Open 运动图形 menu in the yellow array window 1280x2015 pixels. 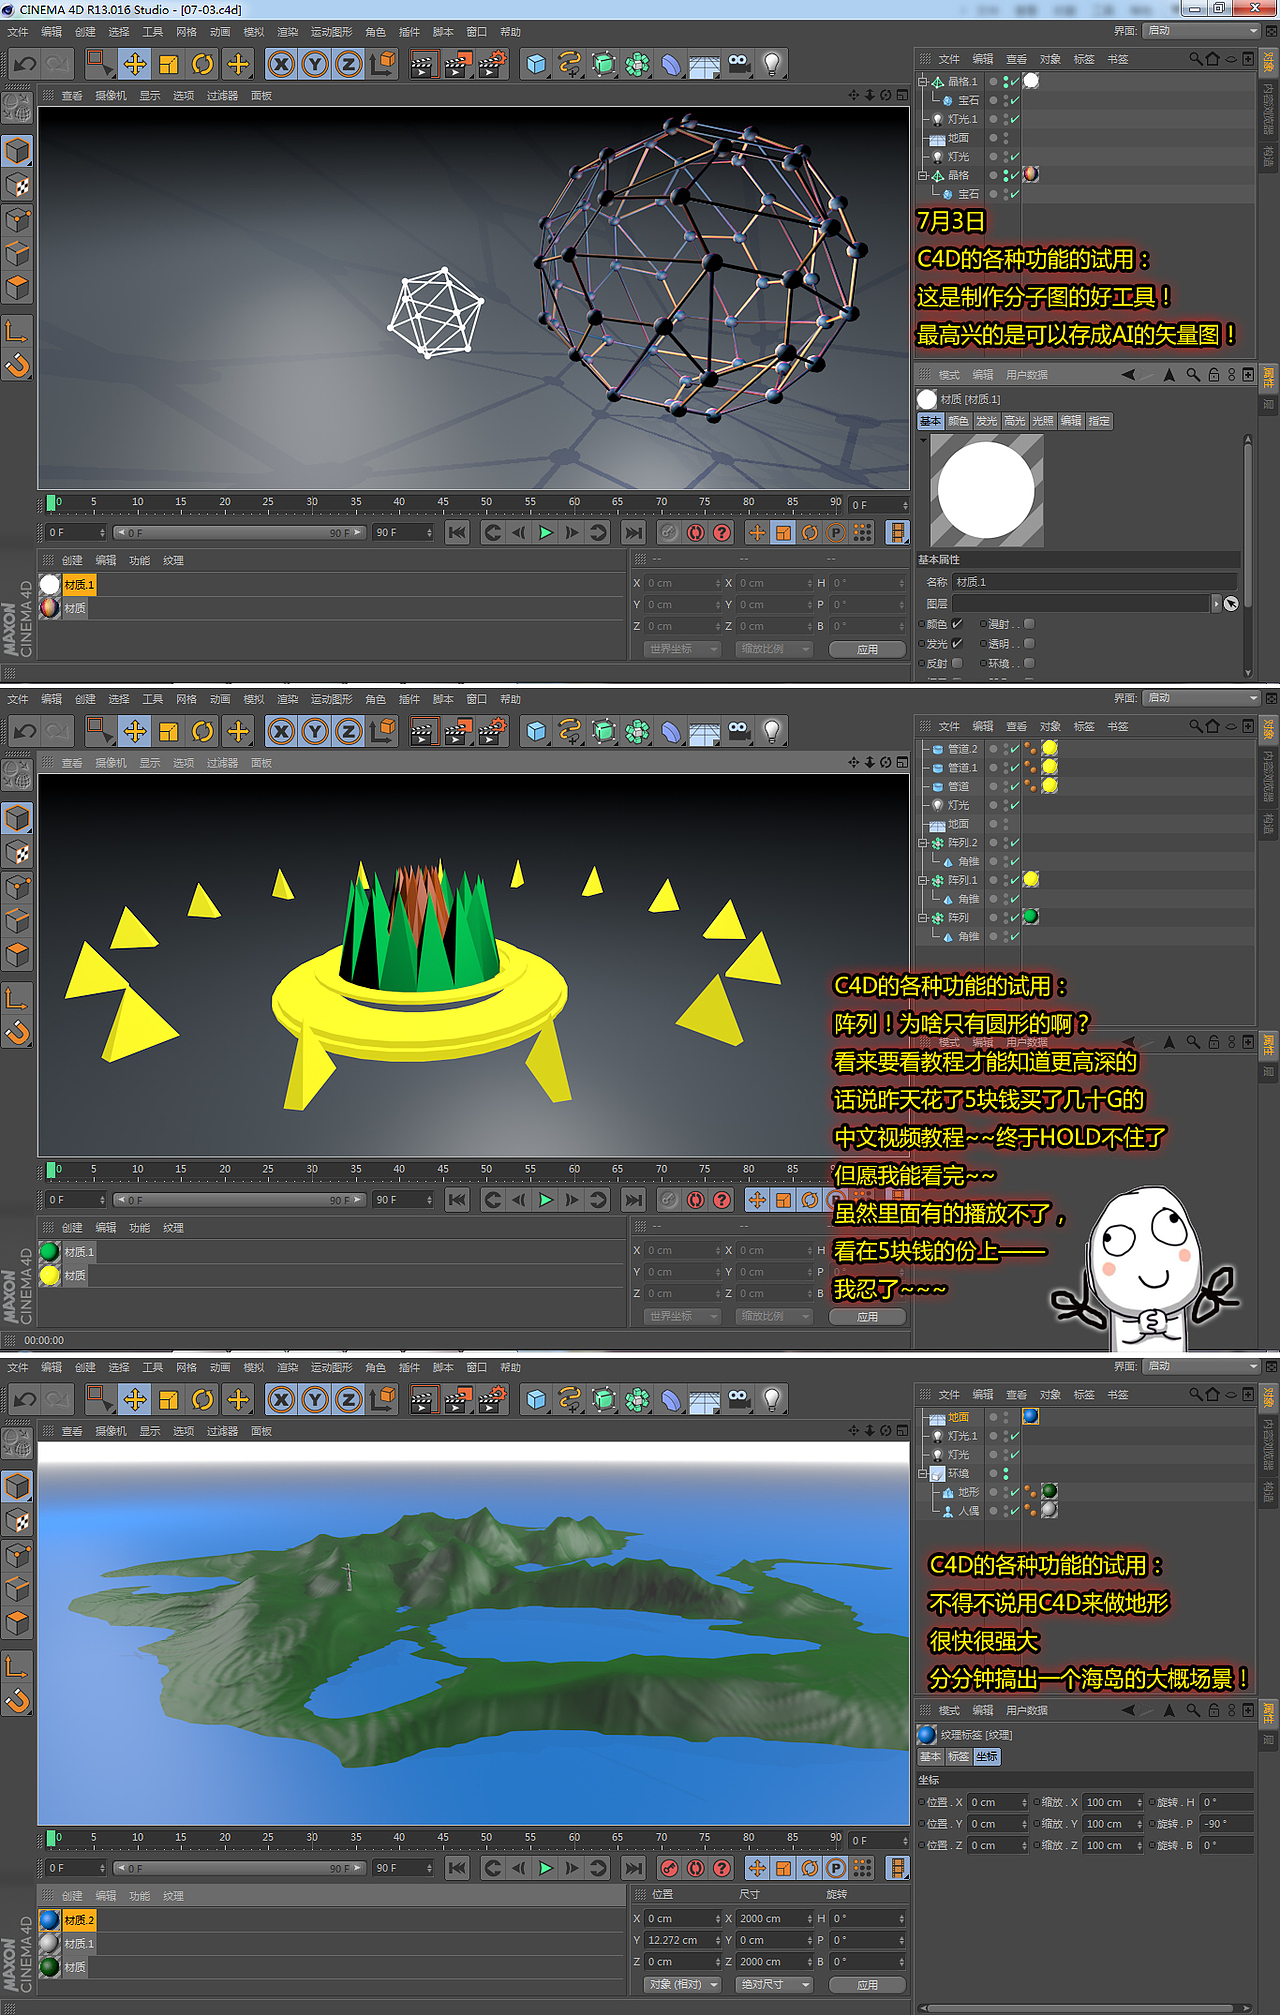(x=331, y=699)
